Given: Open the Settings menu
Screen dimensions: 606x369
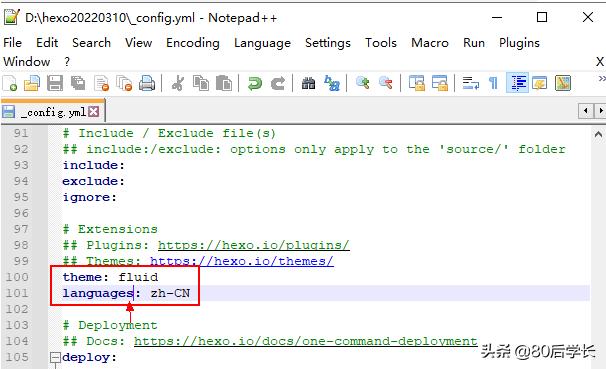Looking at the screenshot, I should 328,43.
